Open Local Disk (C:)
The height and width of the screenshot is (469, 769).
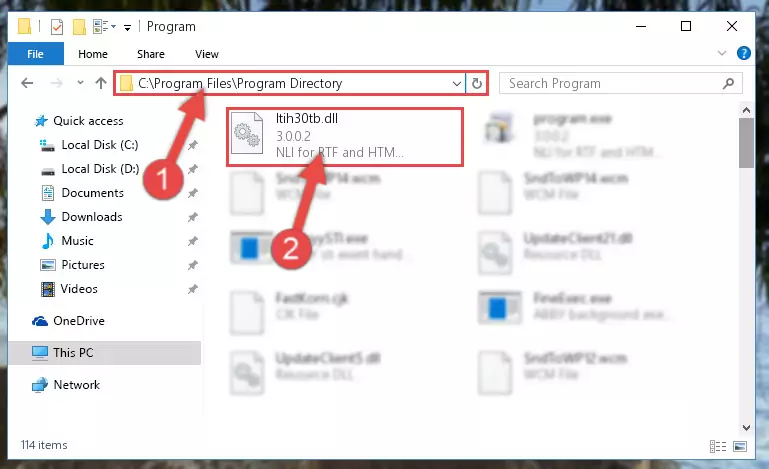click(x=100, y=145)
